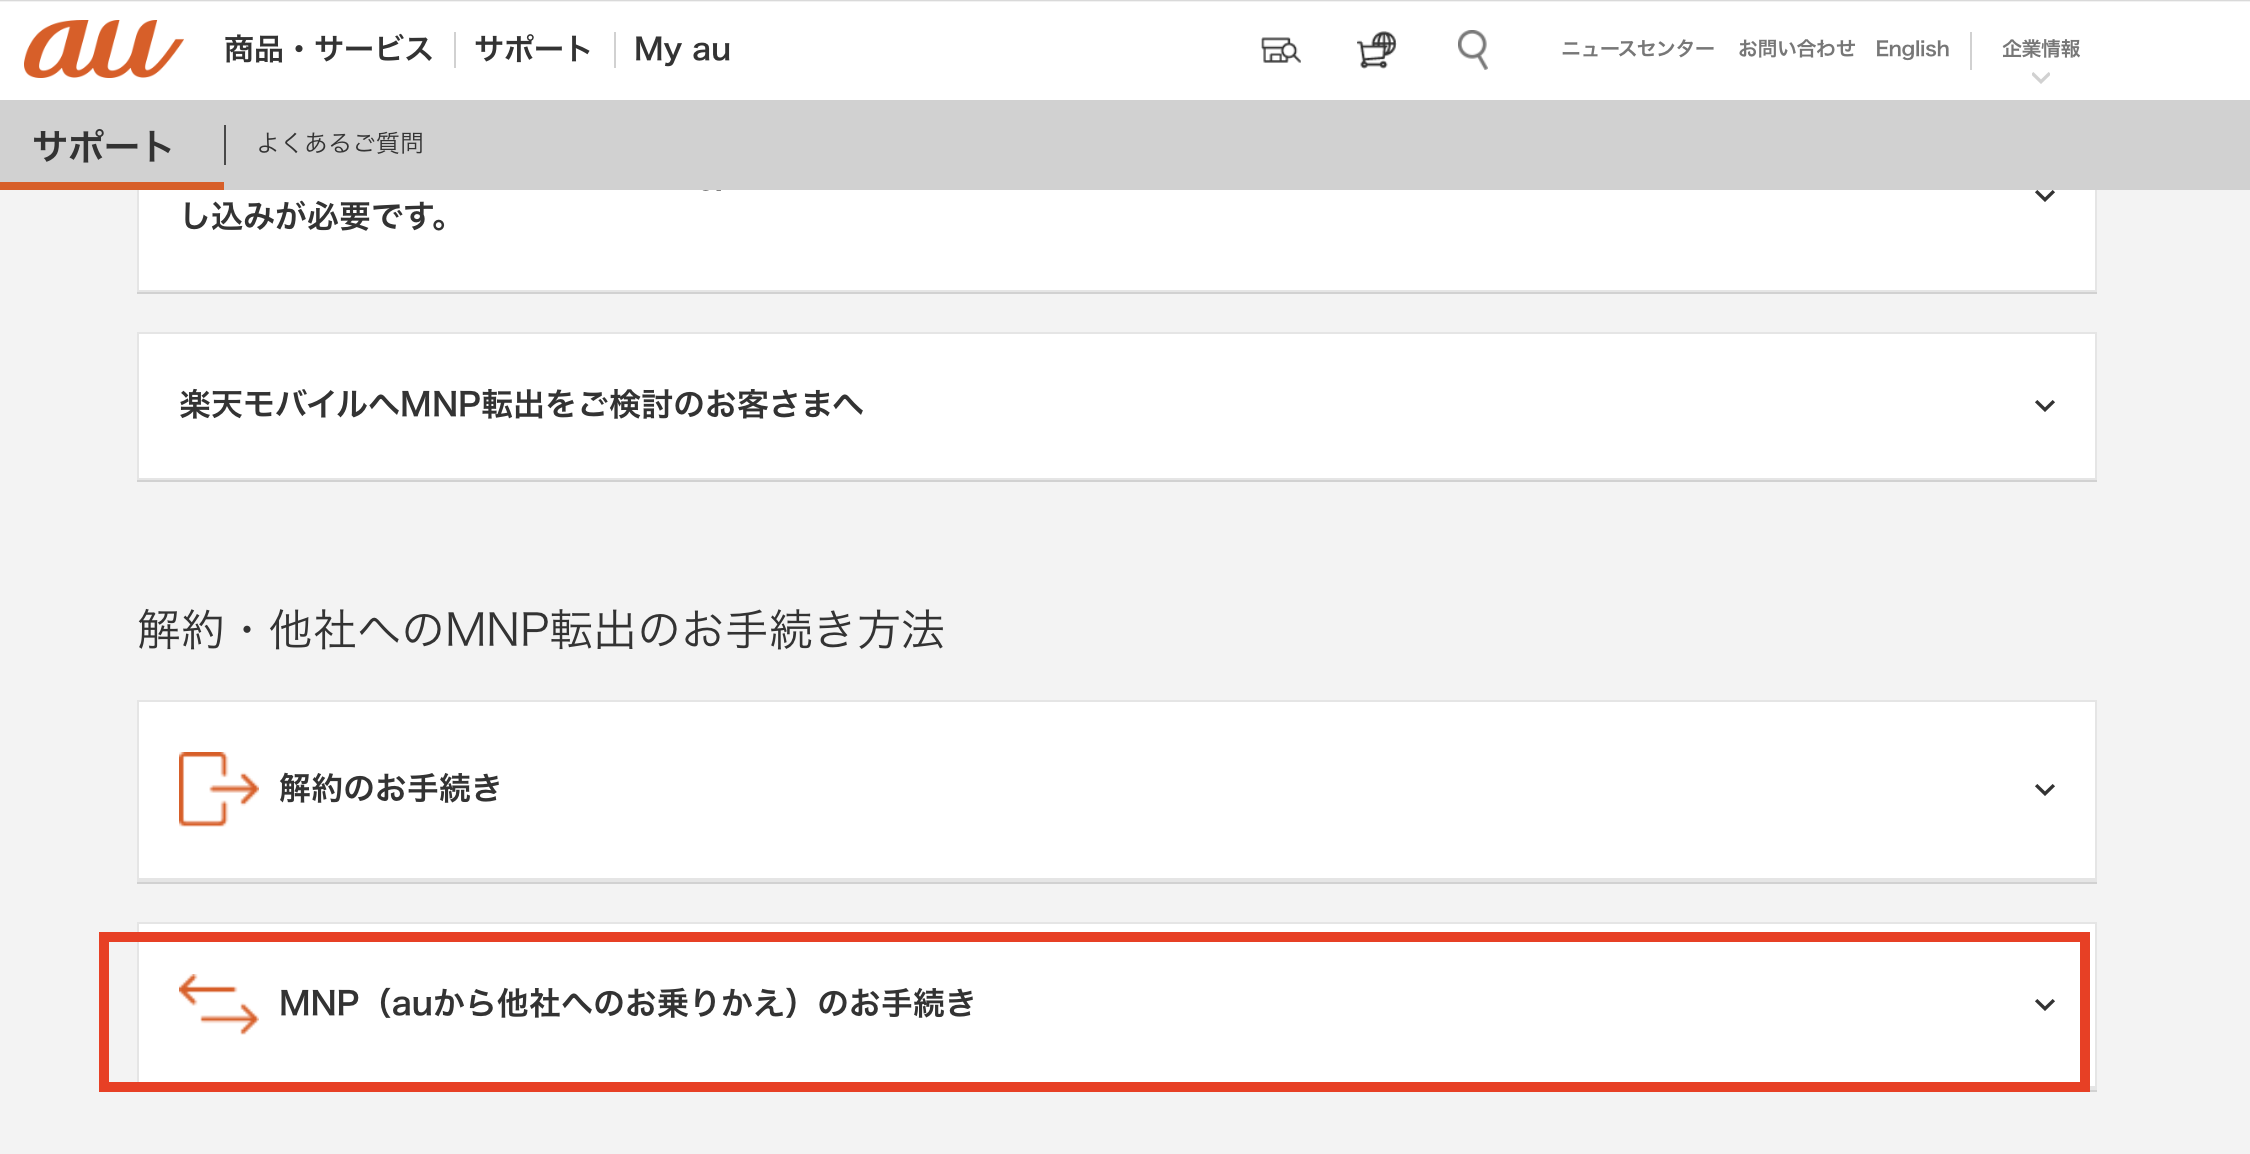Click the au logo
The height and width of the screenshot is (1154, 2250).
click(103, 49)
